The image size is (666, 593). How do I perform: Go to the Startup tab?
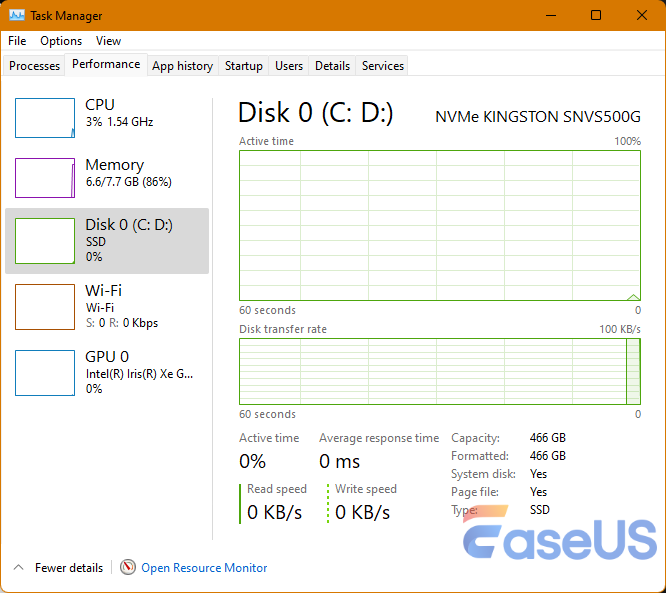click(244, 66)
